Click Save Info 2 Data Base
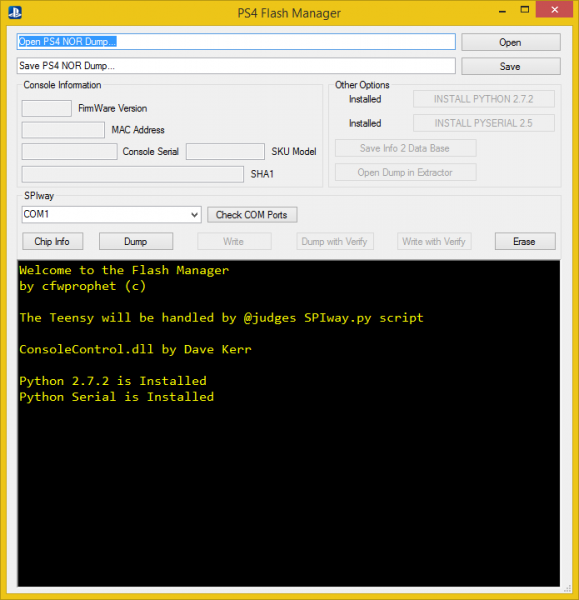The image size is (579, 600). [x=405, y=148]
